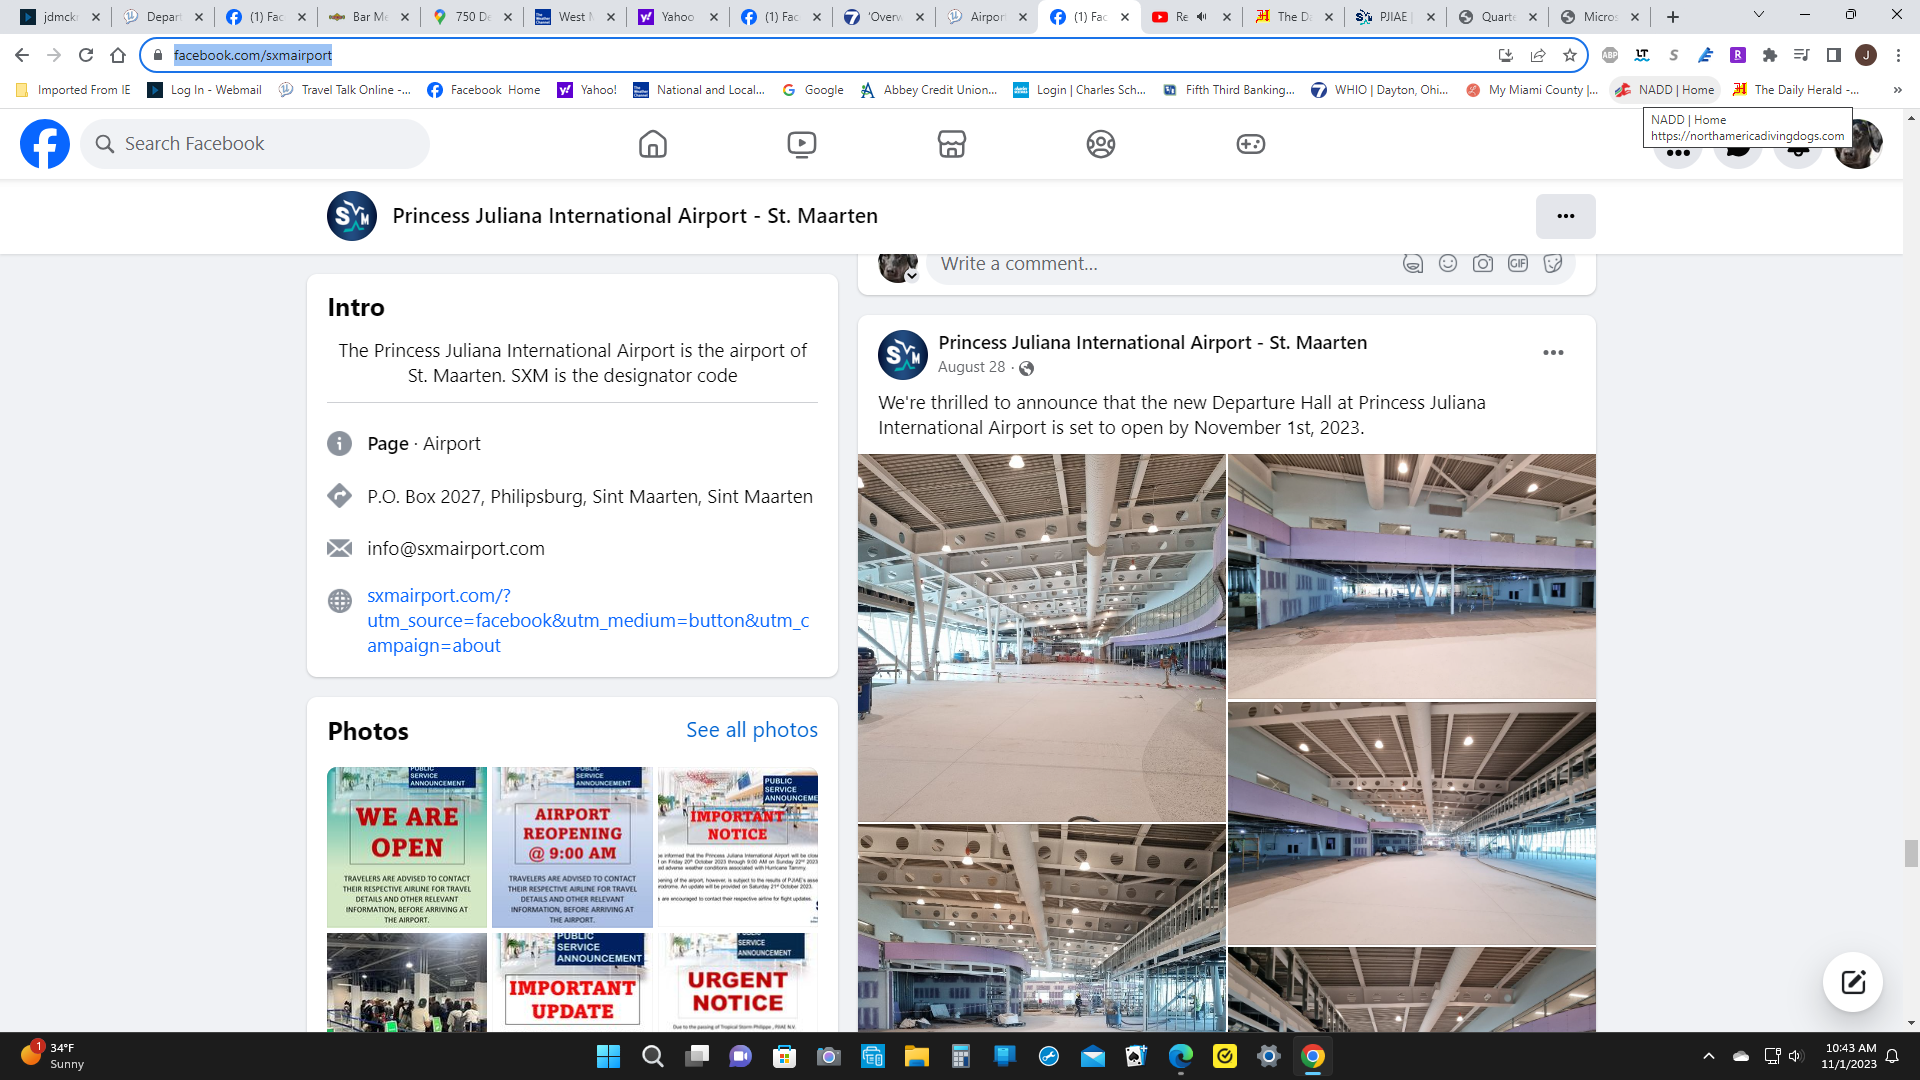This screenshot has height=1080, width=1920.
Task: Click the Write a comment field
Action: [1160, 264]
